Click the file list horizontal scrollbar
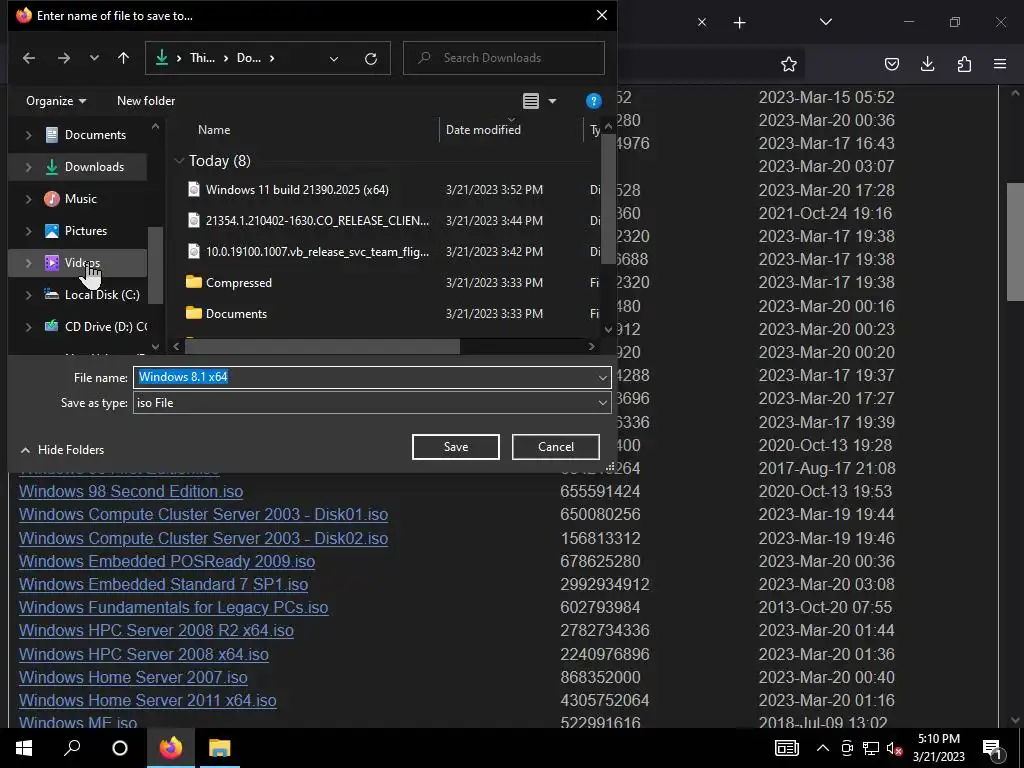This screenshot has width=1024, height=768. (x=323, y=346)
